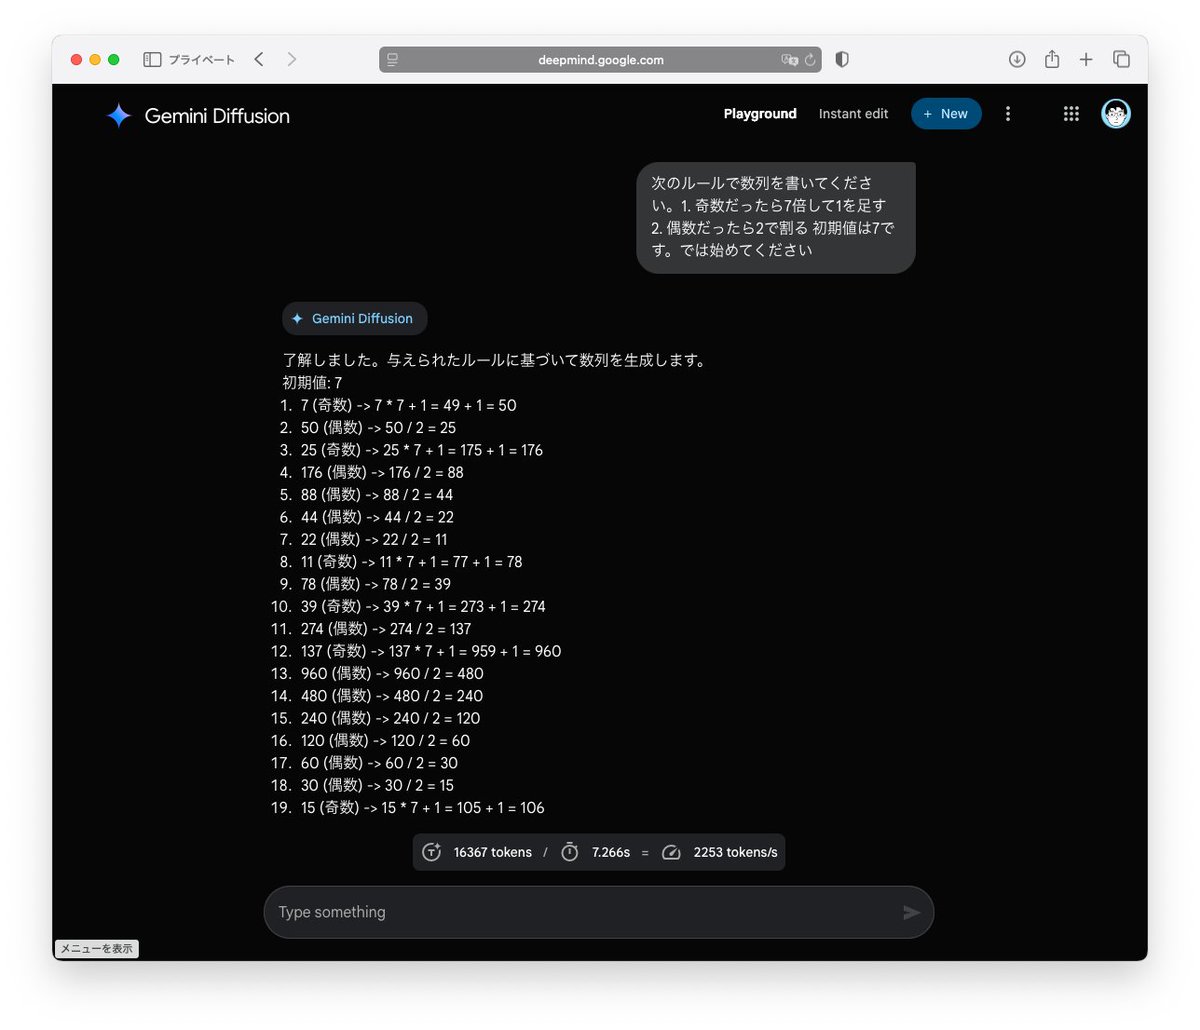
Task: Switch to the Playground tab
Action: 760,113
